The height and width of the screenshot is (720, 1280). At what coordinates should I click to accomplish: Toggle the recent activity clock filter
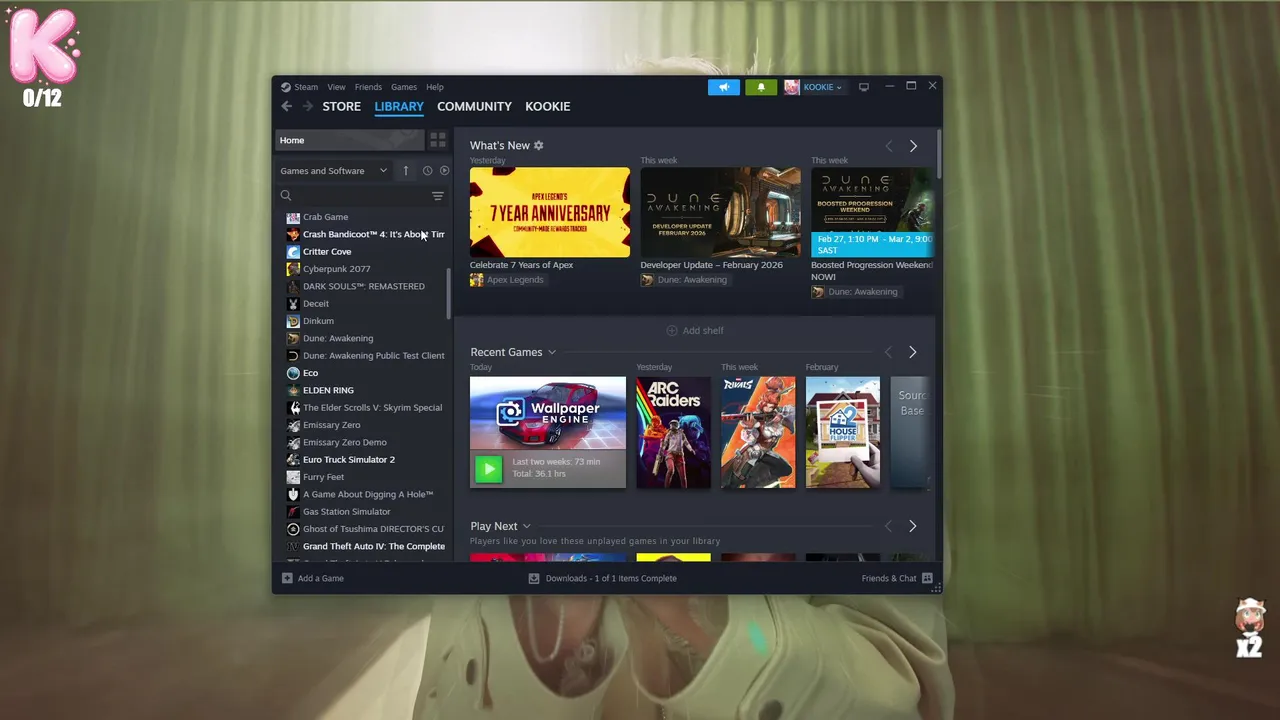[x=427, y=171]
